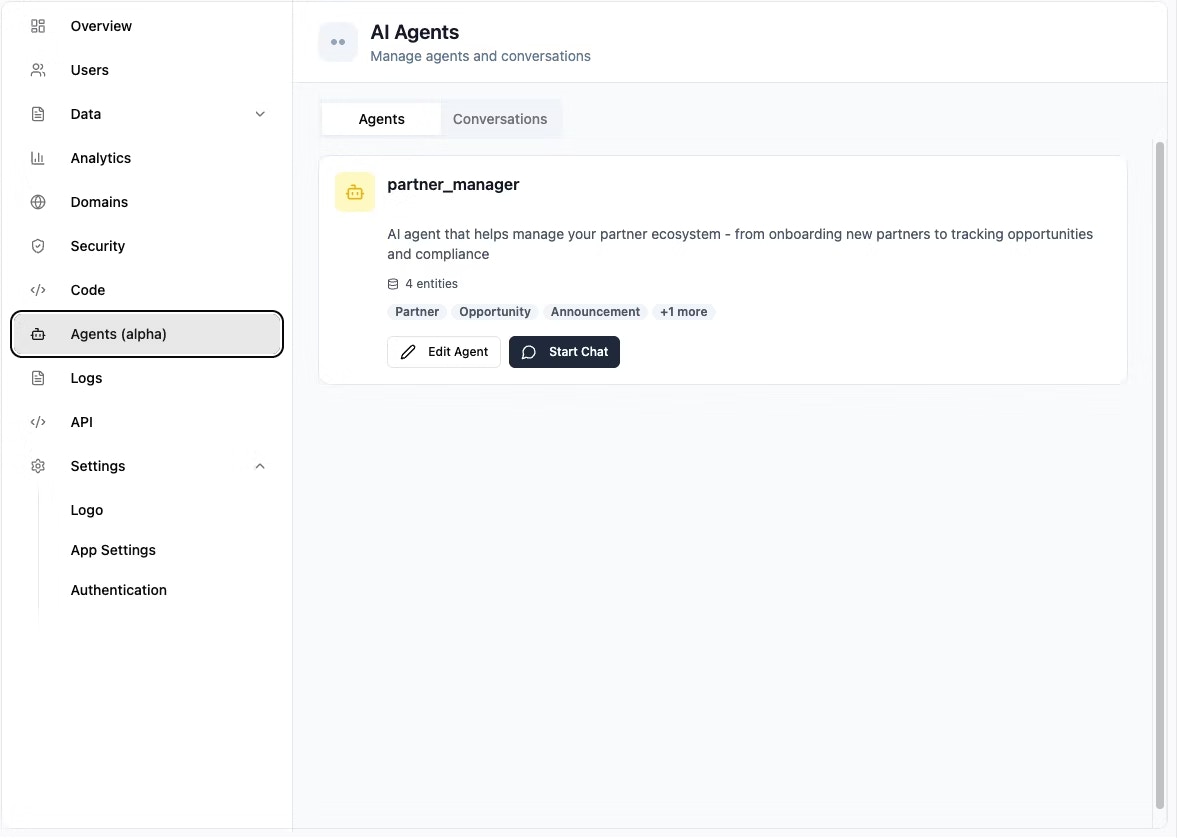Click the Code angle-brackets icon
This screenshot has width=1177, height=838.
(37, 289)
